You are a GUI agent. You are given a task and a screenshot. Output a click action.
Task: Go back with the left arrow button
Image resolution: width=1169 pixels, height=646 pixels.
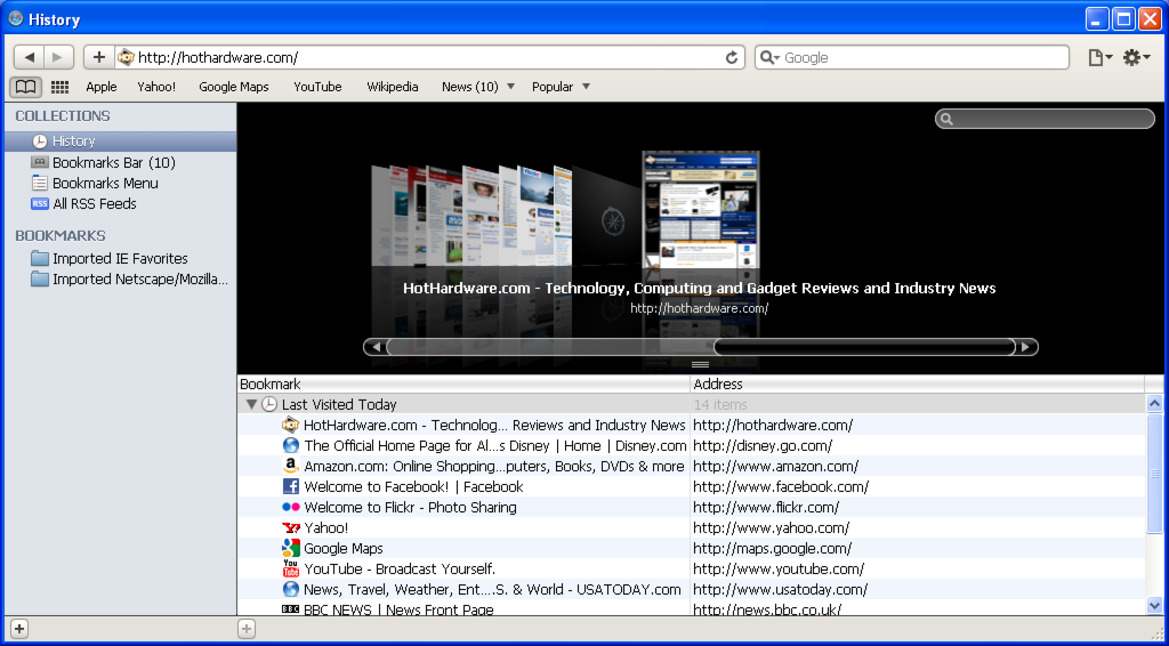click(29, 57)
